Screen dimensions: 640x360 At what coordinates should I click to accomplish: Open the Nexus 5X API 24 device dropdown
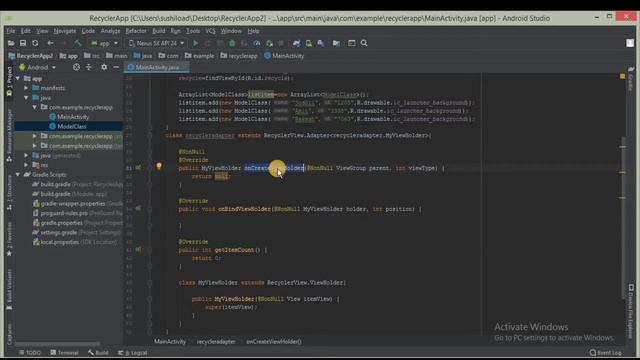tap(156, 43)
